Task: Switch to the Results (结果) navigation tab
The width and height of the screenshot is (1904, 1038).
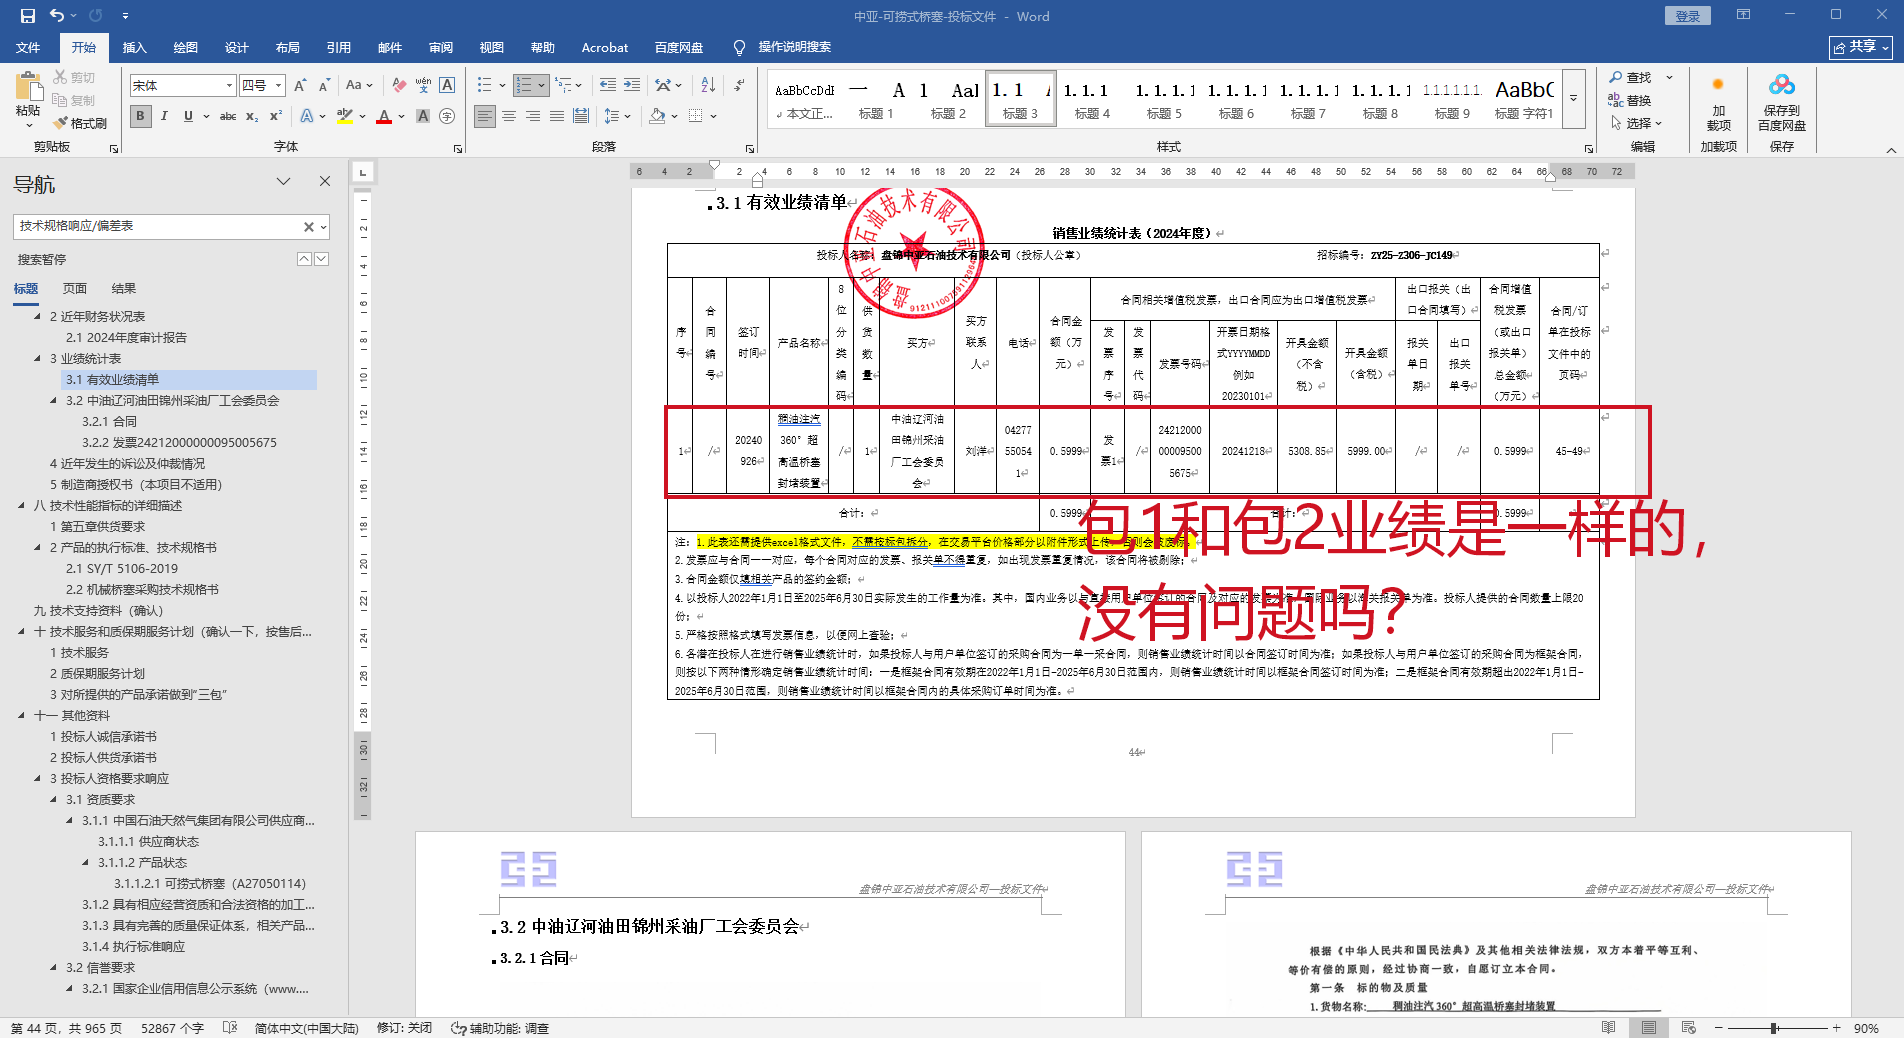Action: click(x=124, y=289)
